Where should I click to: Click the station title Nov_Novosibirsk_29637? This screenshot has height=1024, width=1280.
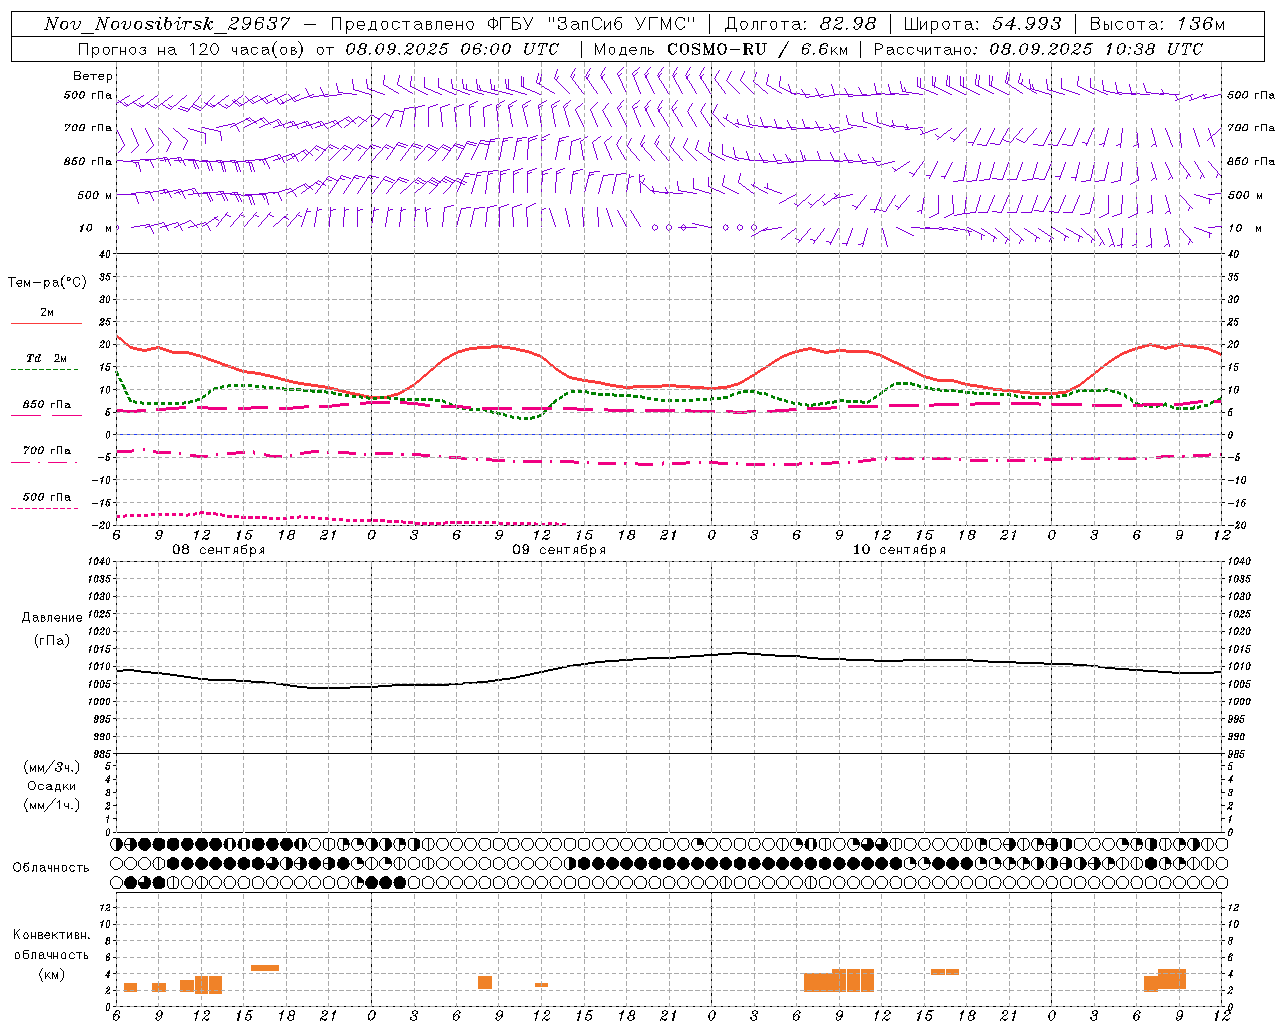[x=168, y=24]
